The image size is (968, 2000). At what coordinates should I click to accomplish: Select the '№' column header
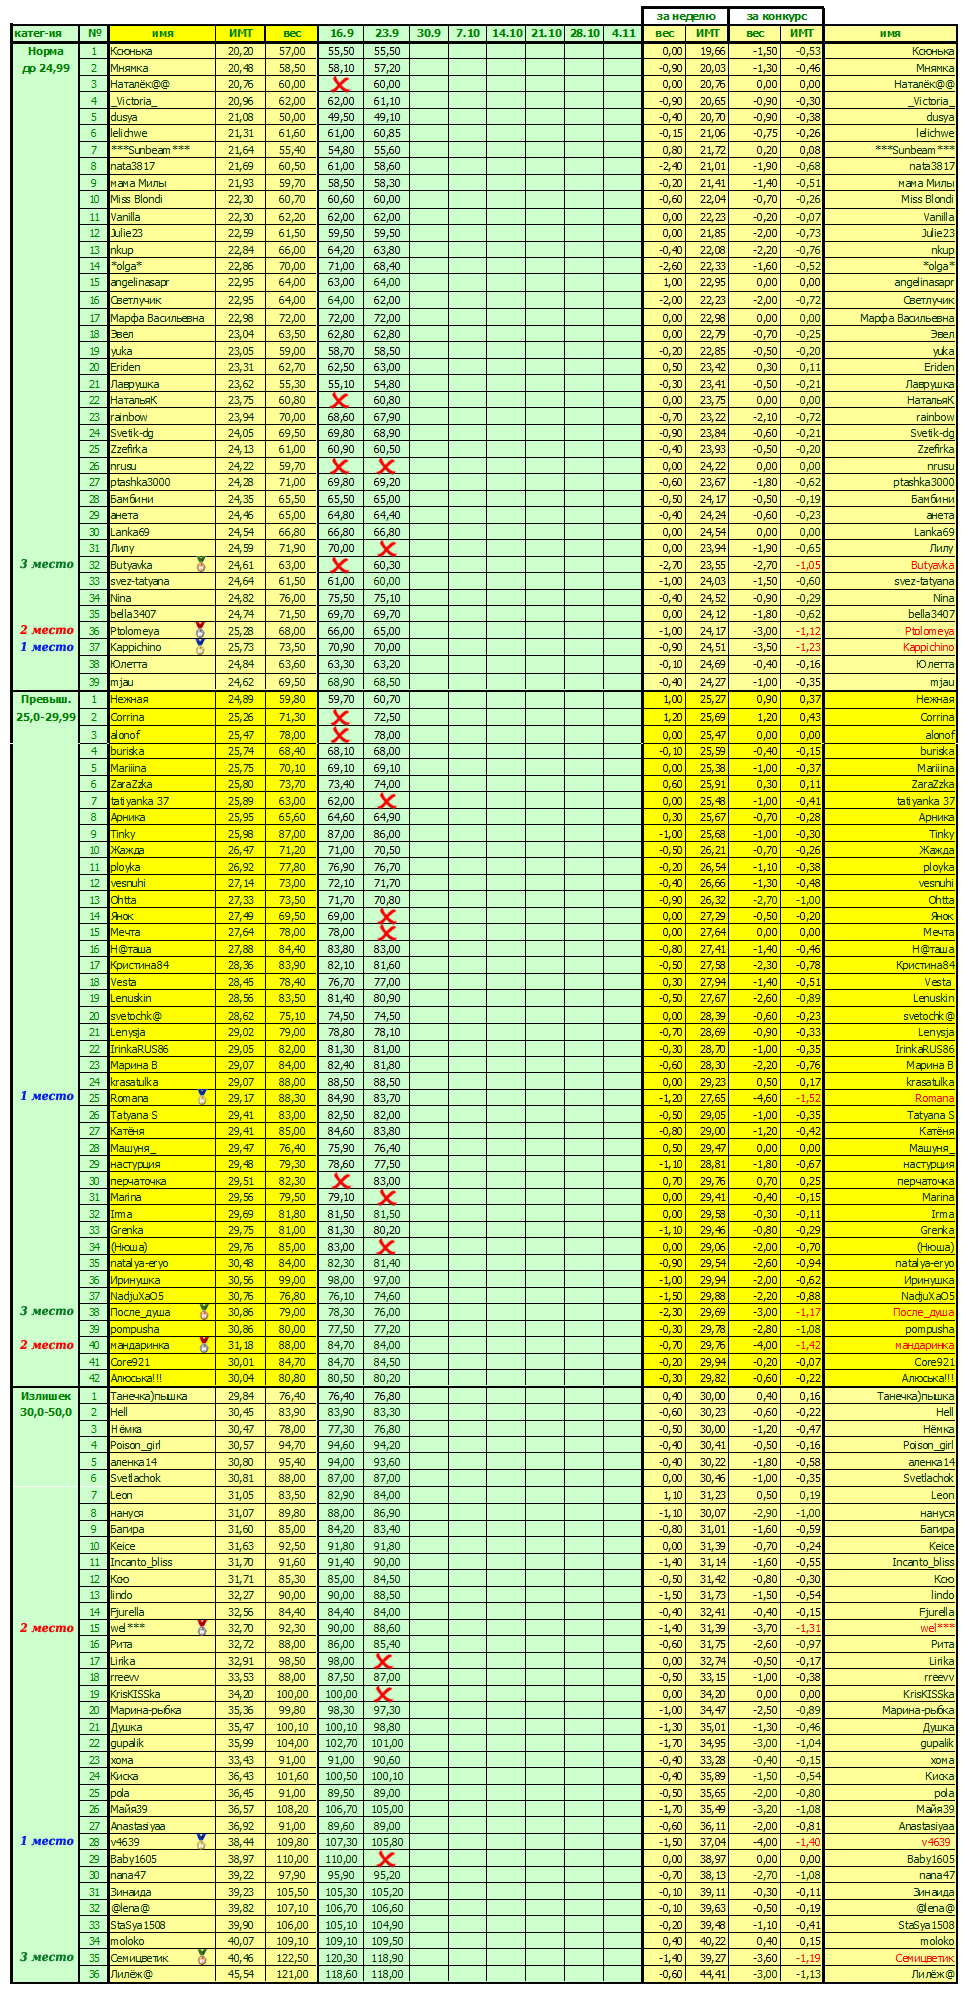94,33
